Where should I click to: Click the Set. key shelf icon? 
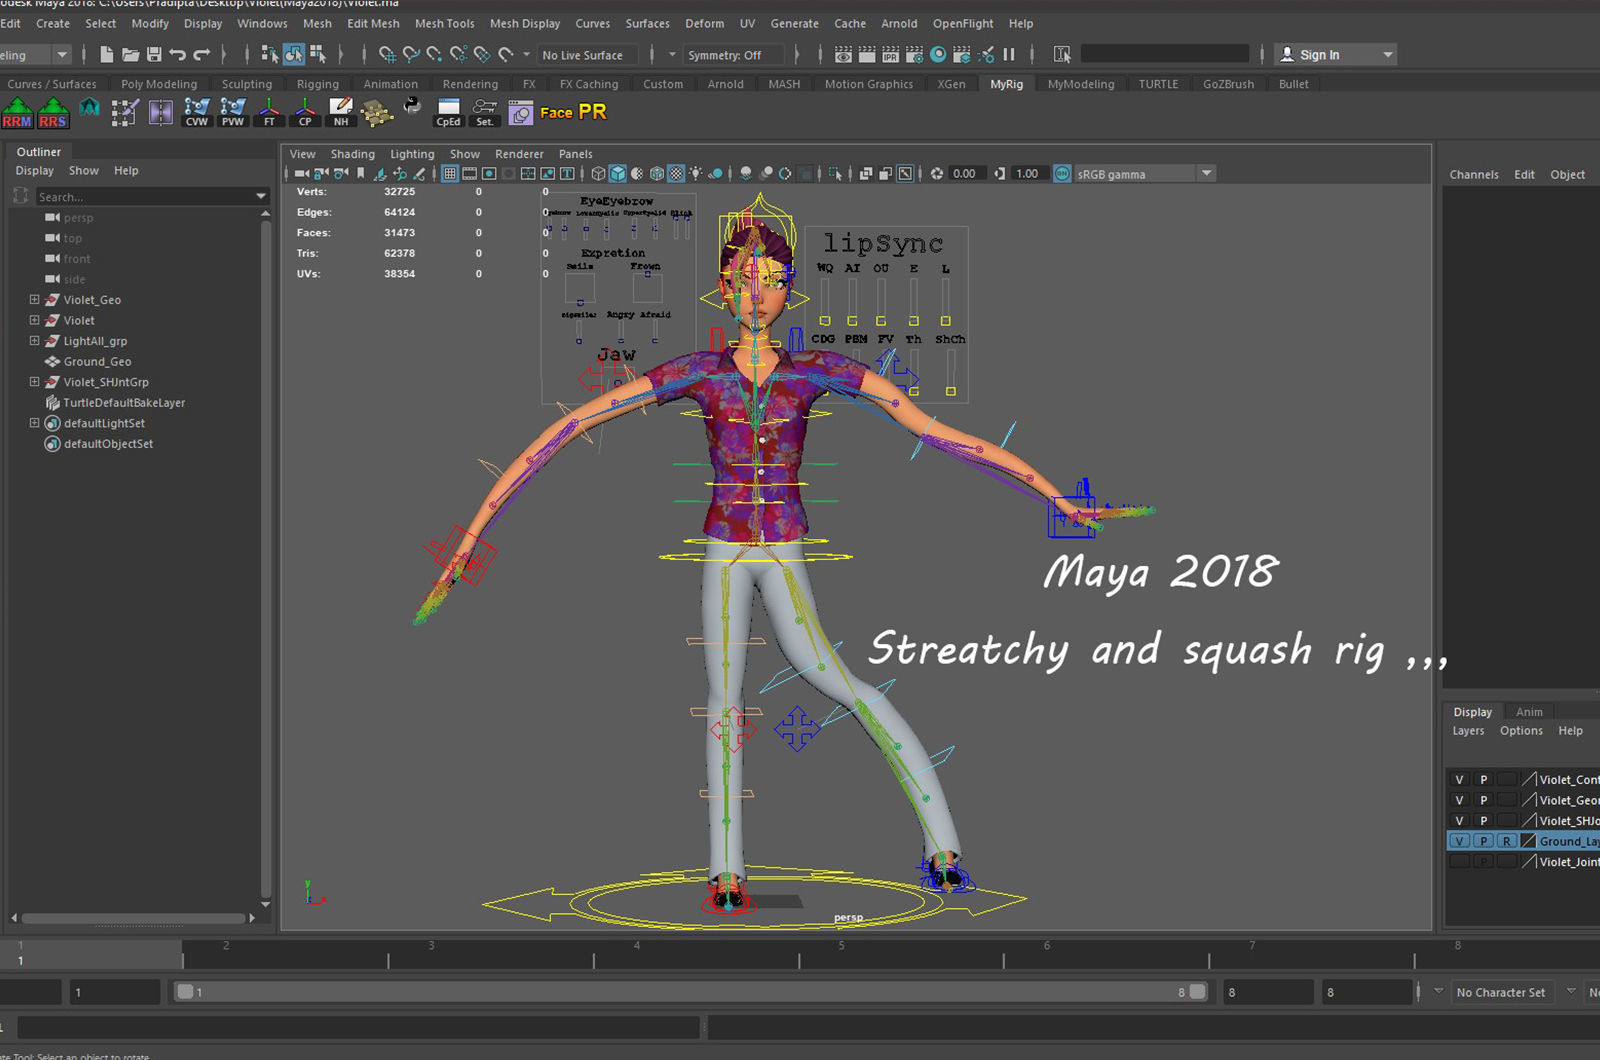tap(485, 112)
